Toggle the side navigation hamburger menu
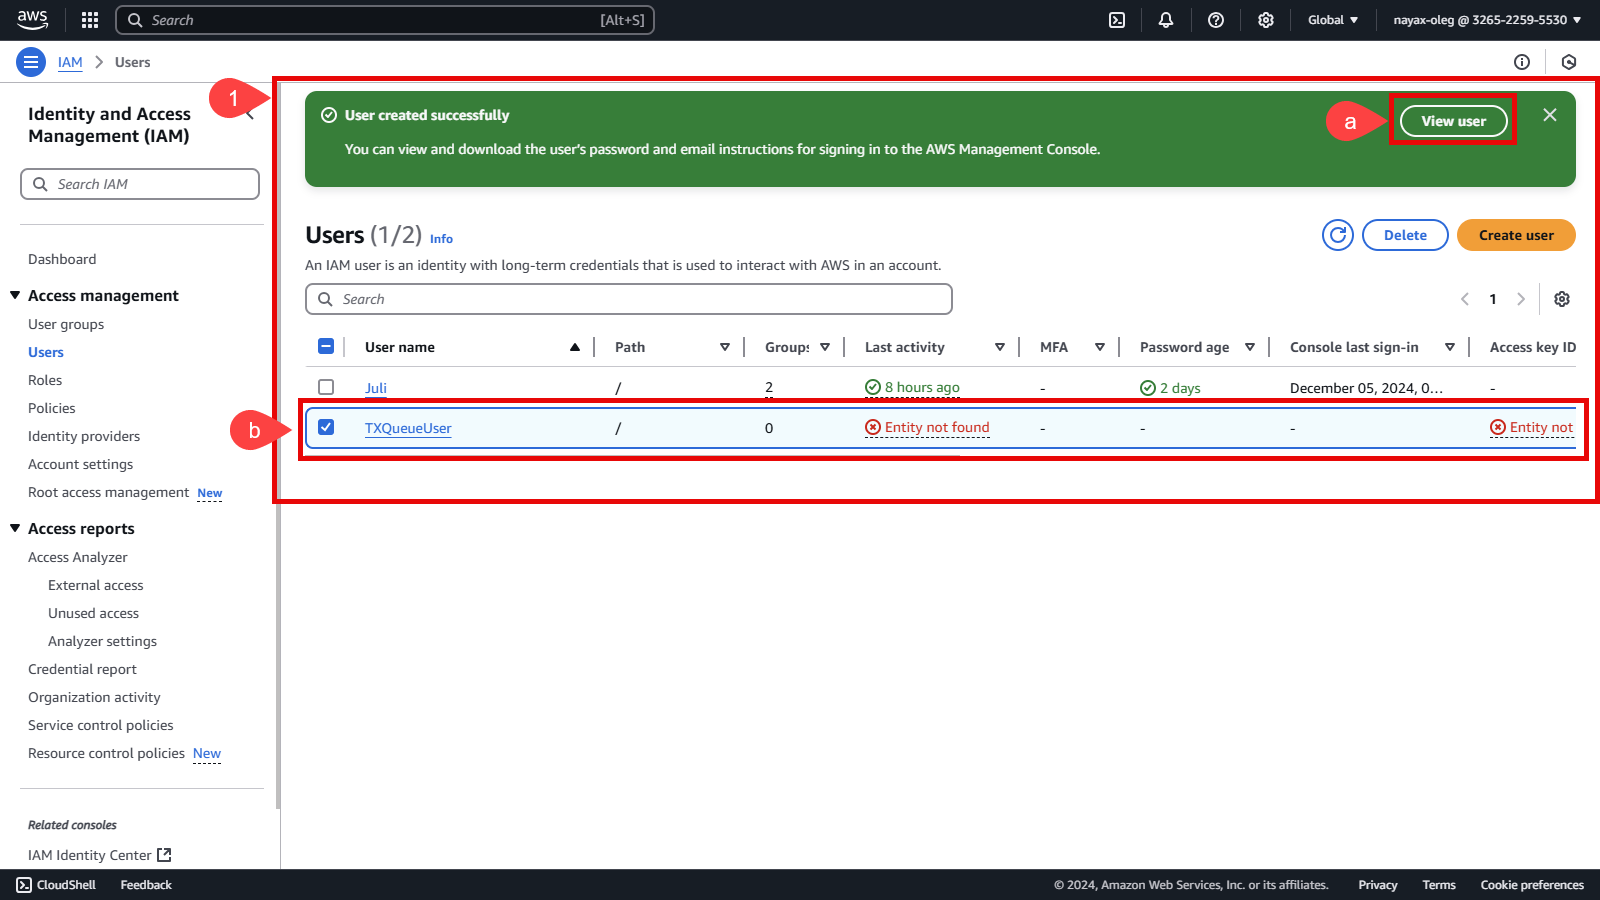The height and width of the screenshot is (900, 1600). [x=31, y=62]
